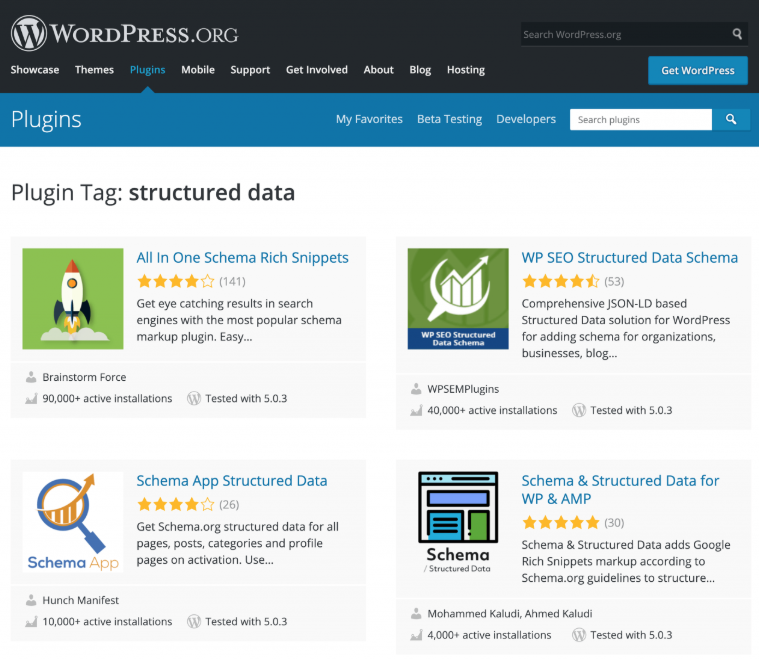Open the Support menu item
The width and height of the screenshot is (759, 659).
tap(250, 70)
